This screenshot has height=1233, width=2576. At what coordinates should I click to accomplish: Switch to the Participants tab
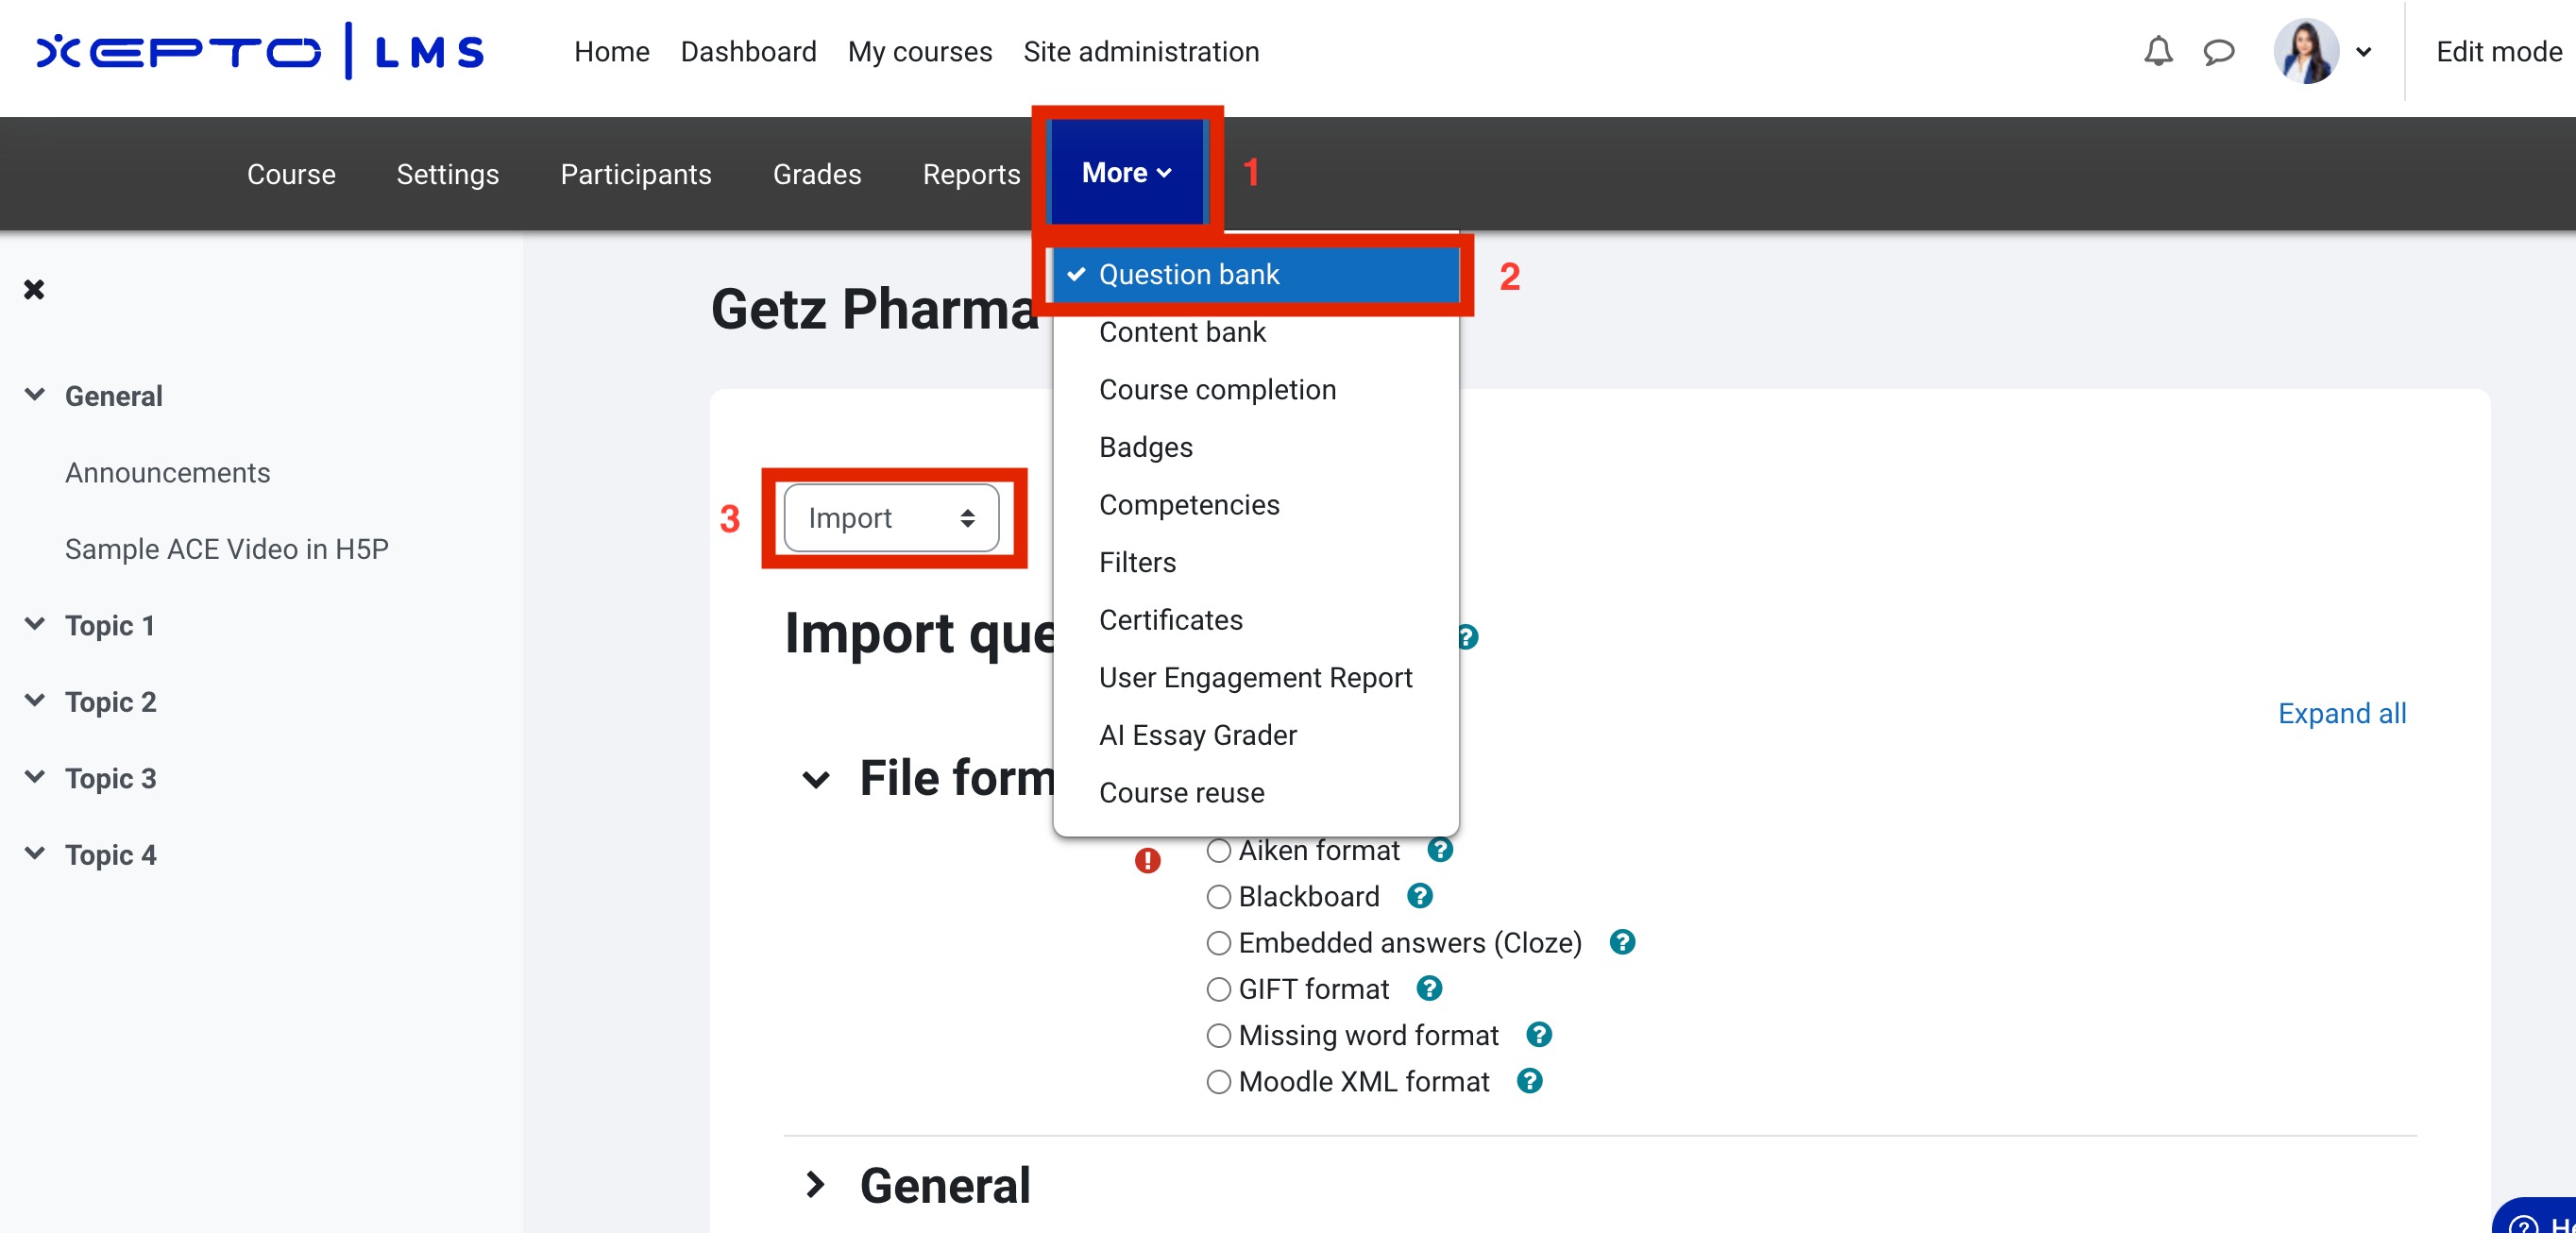[635, 174]
